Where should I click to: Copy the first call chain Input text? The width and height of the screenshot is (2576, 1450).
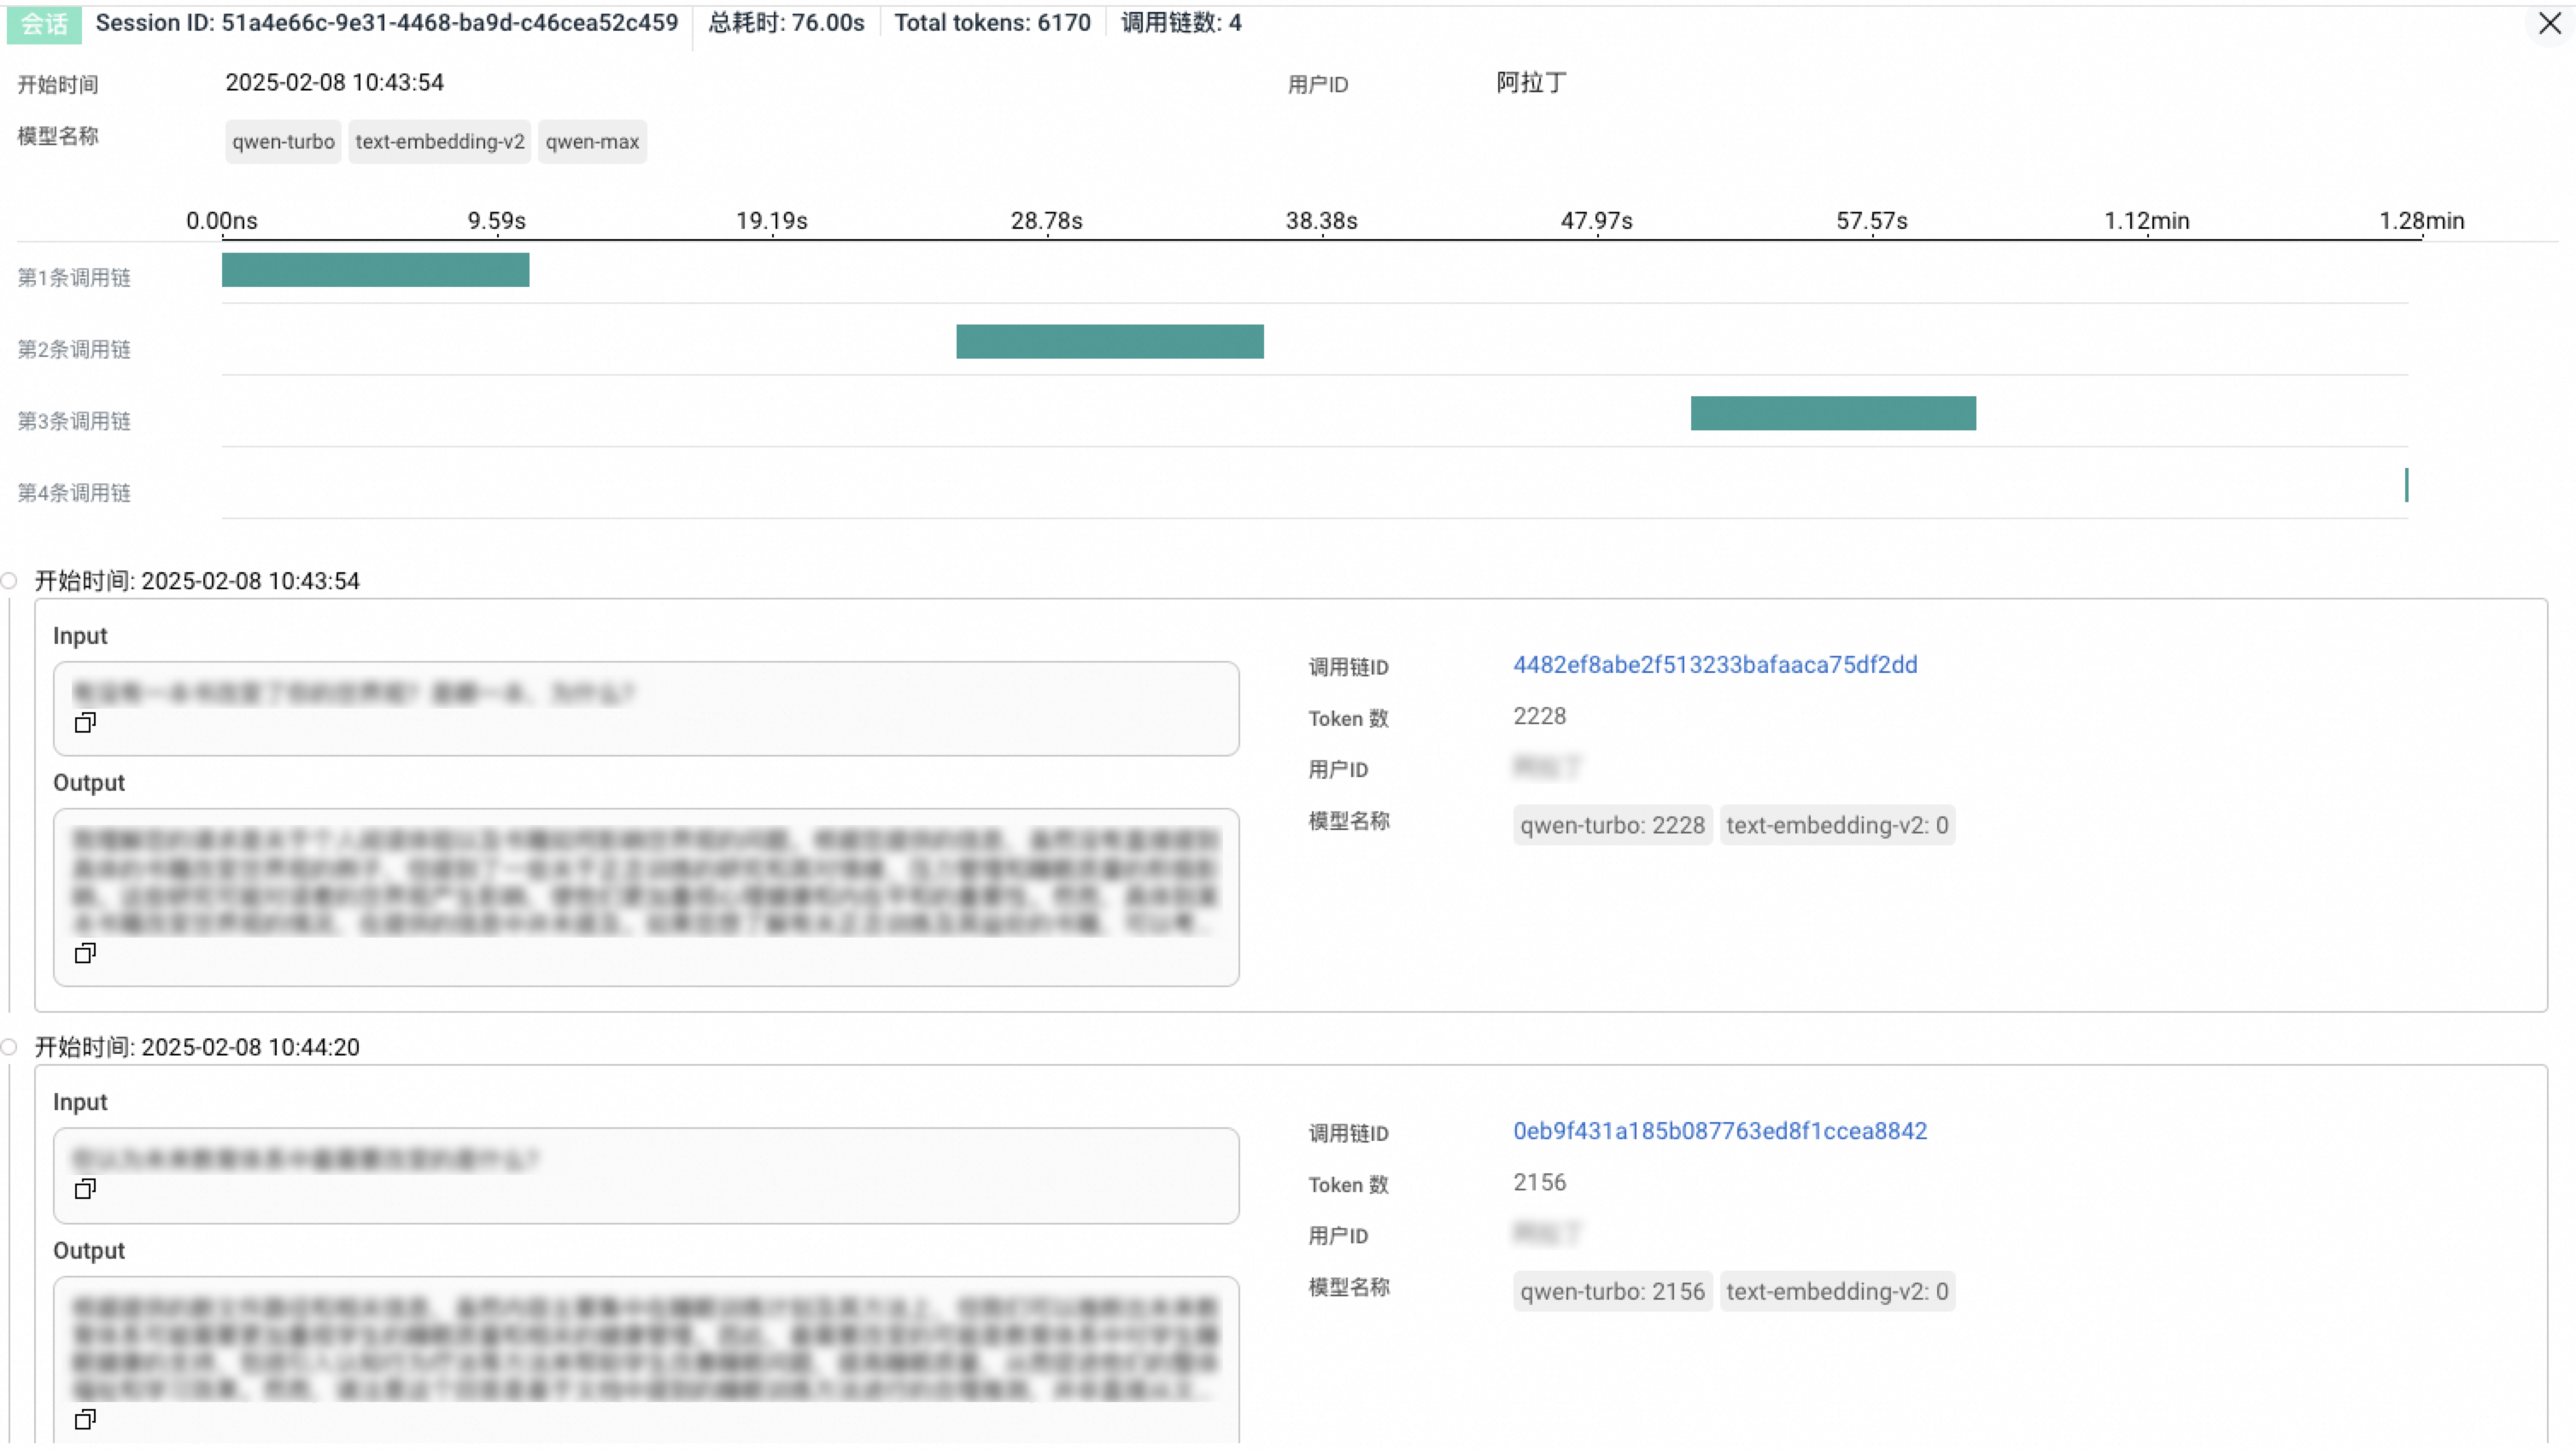tap(85, 722)
